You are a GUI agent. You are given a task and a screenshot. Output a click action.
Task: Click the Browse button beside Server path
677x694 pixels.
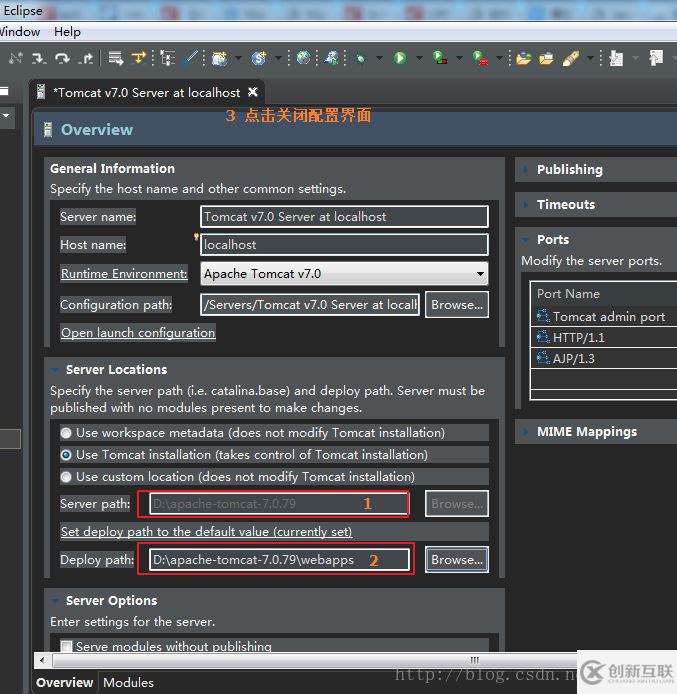457,504
